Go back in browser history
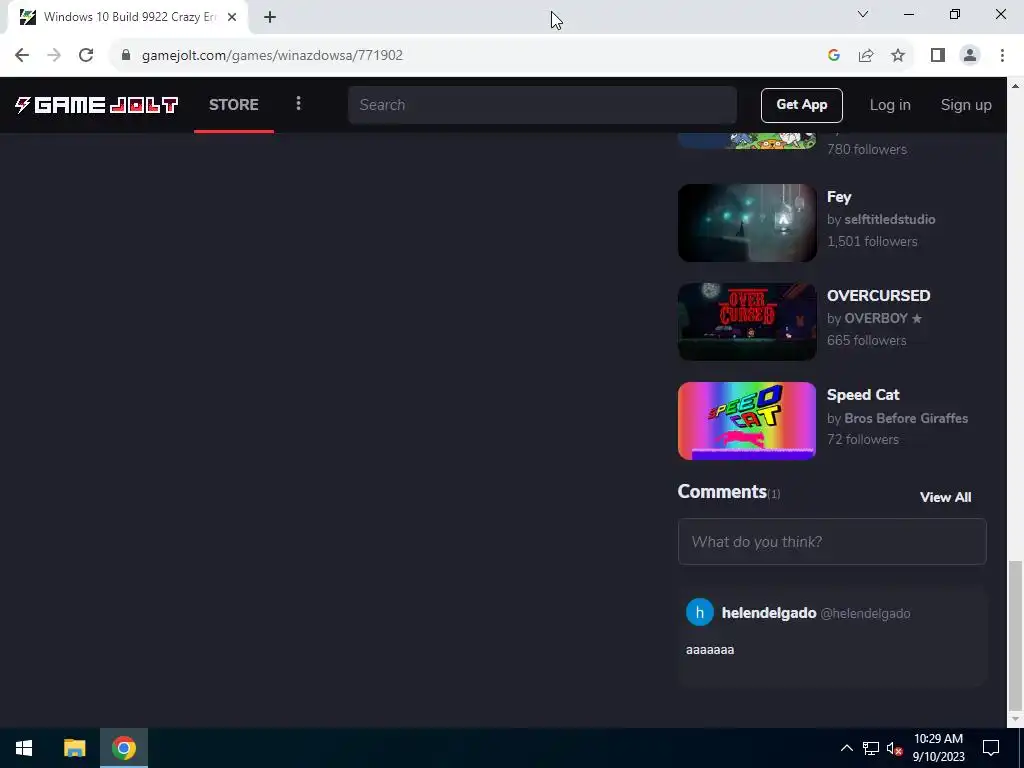 [x=22, y=56]
